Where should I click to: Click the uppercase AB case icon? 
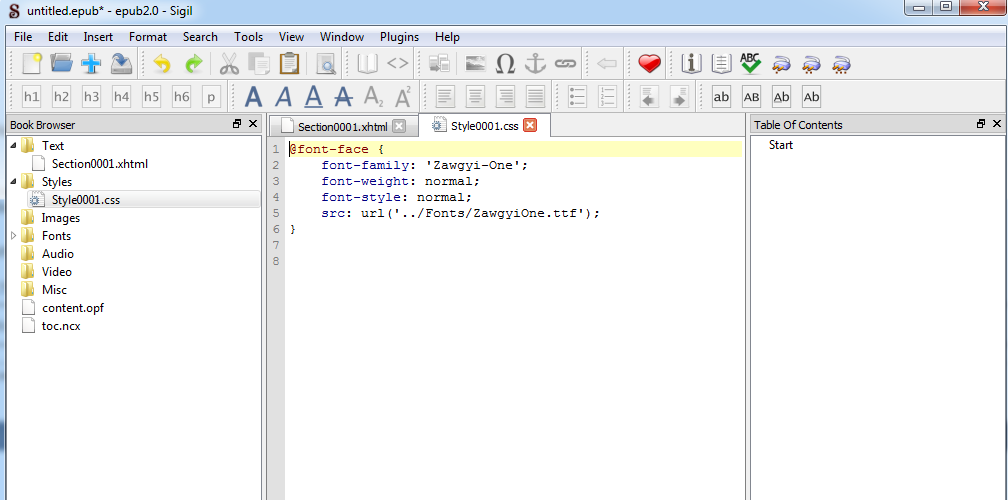point(752,97)
